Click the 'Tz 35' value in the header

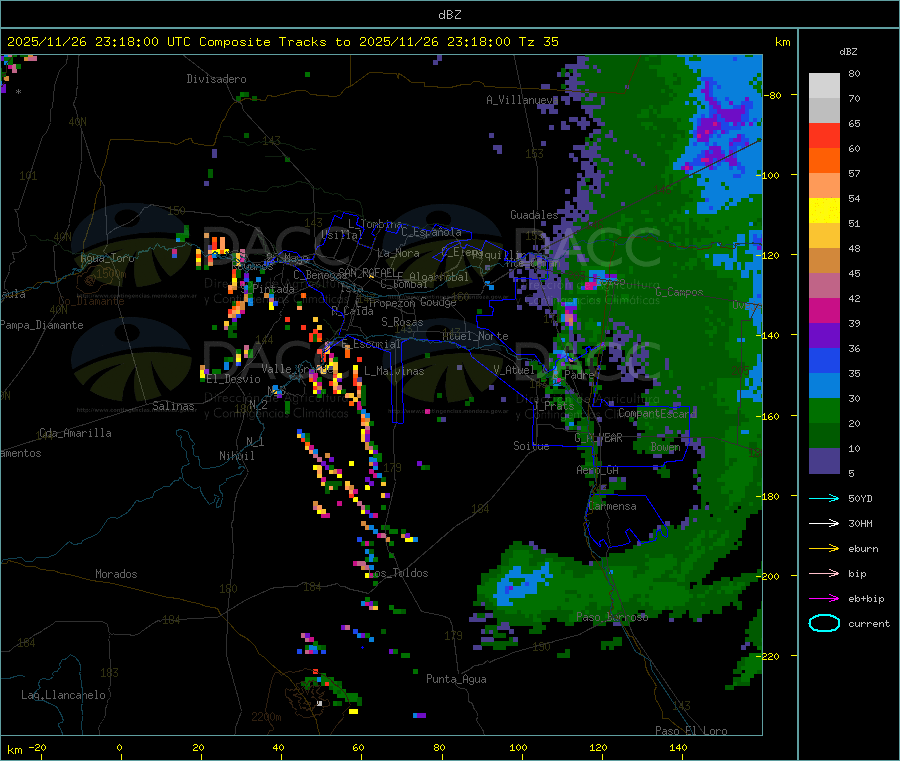click(538, 42)
